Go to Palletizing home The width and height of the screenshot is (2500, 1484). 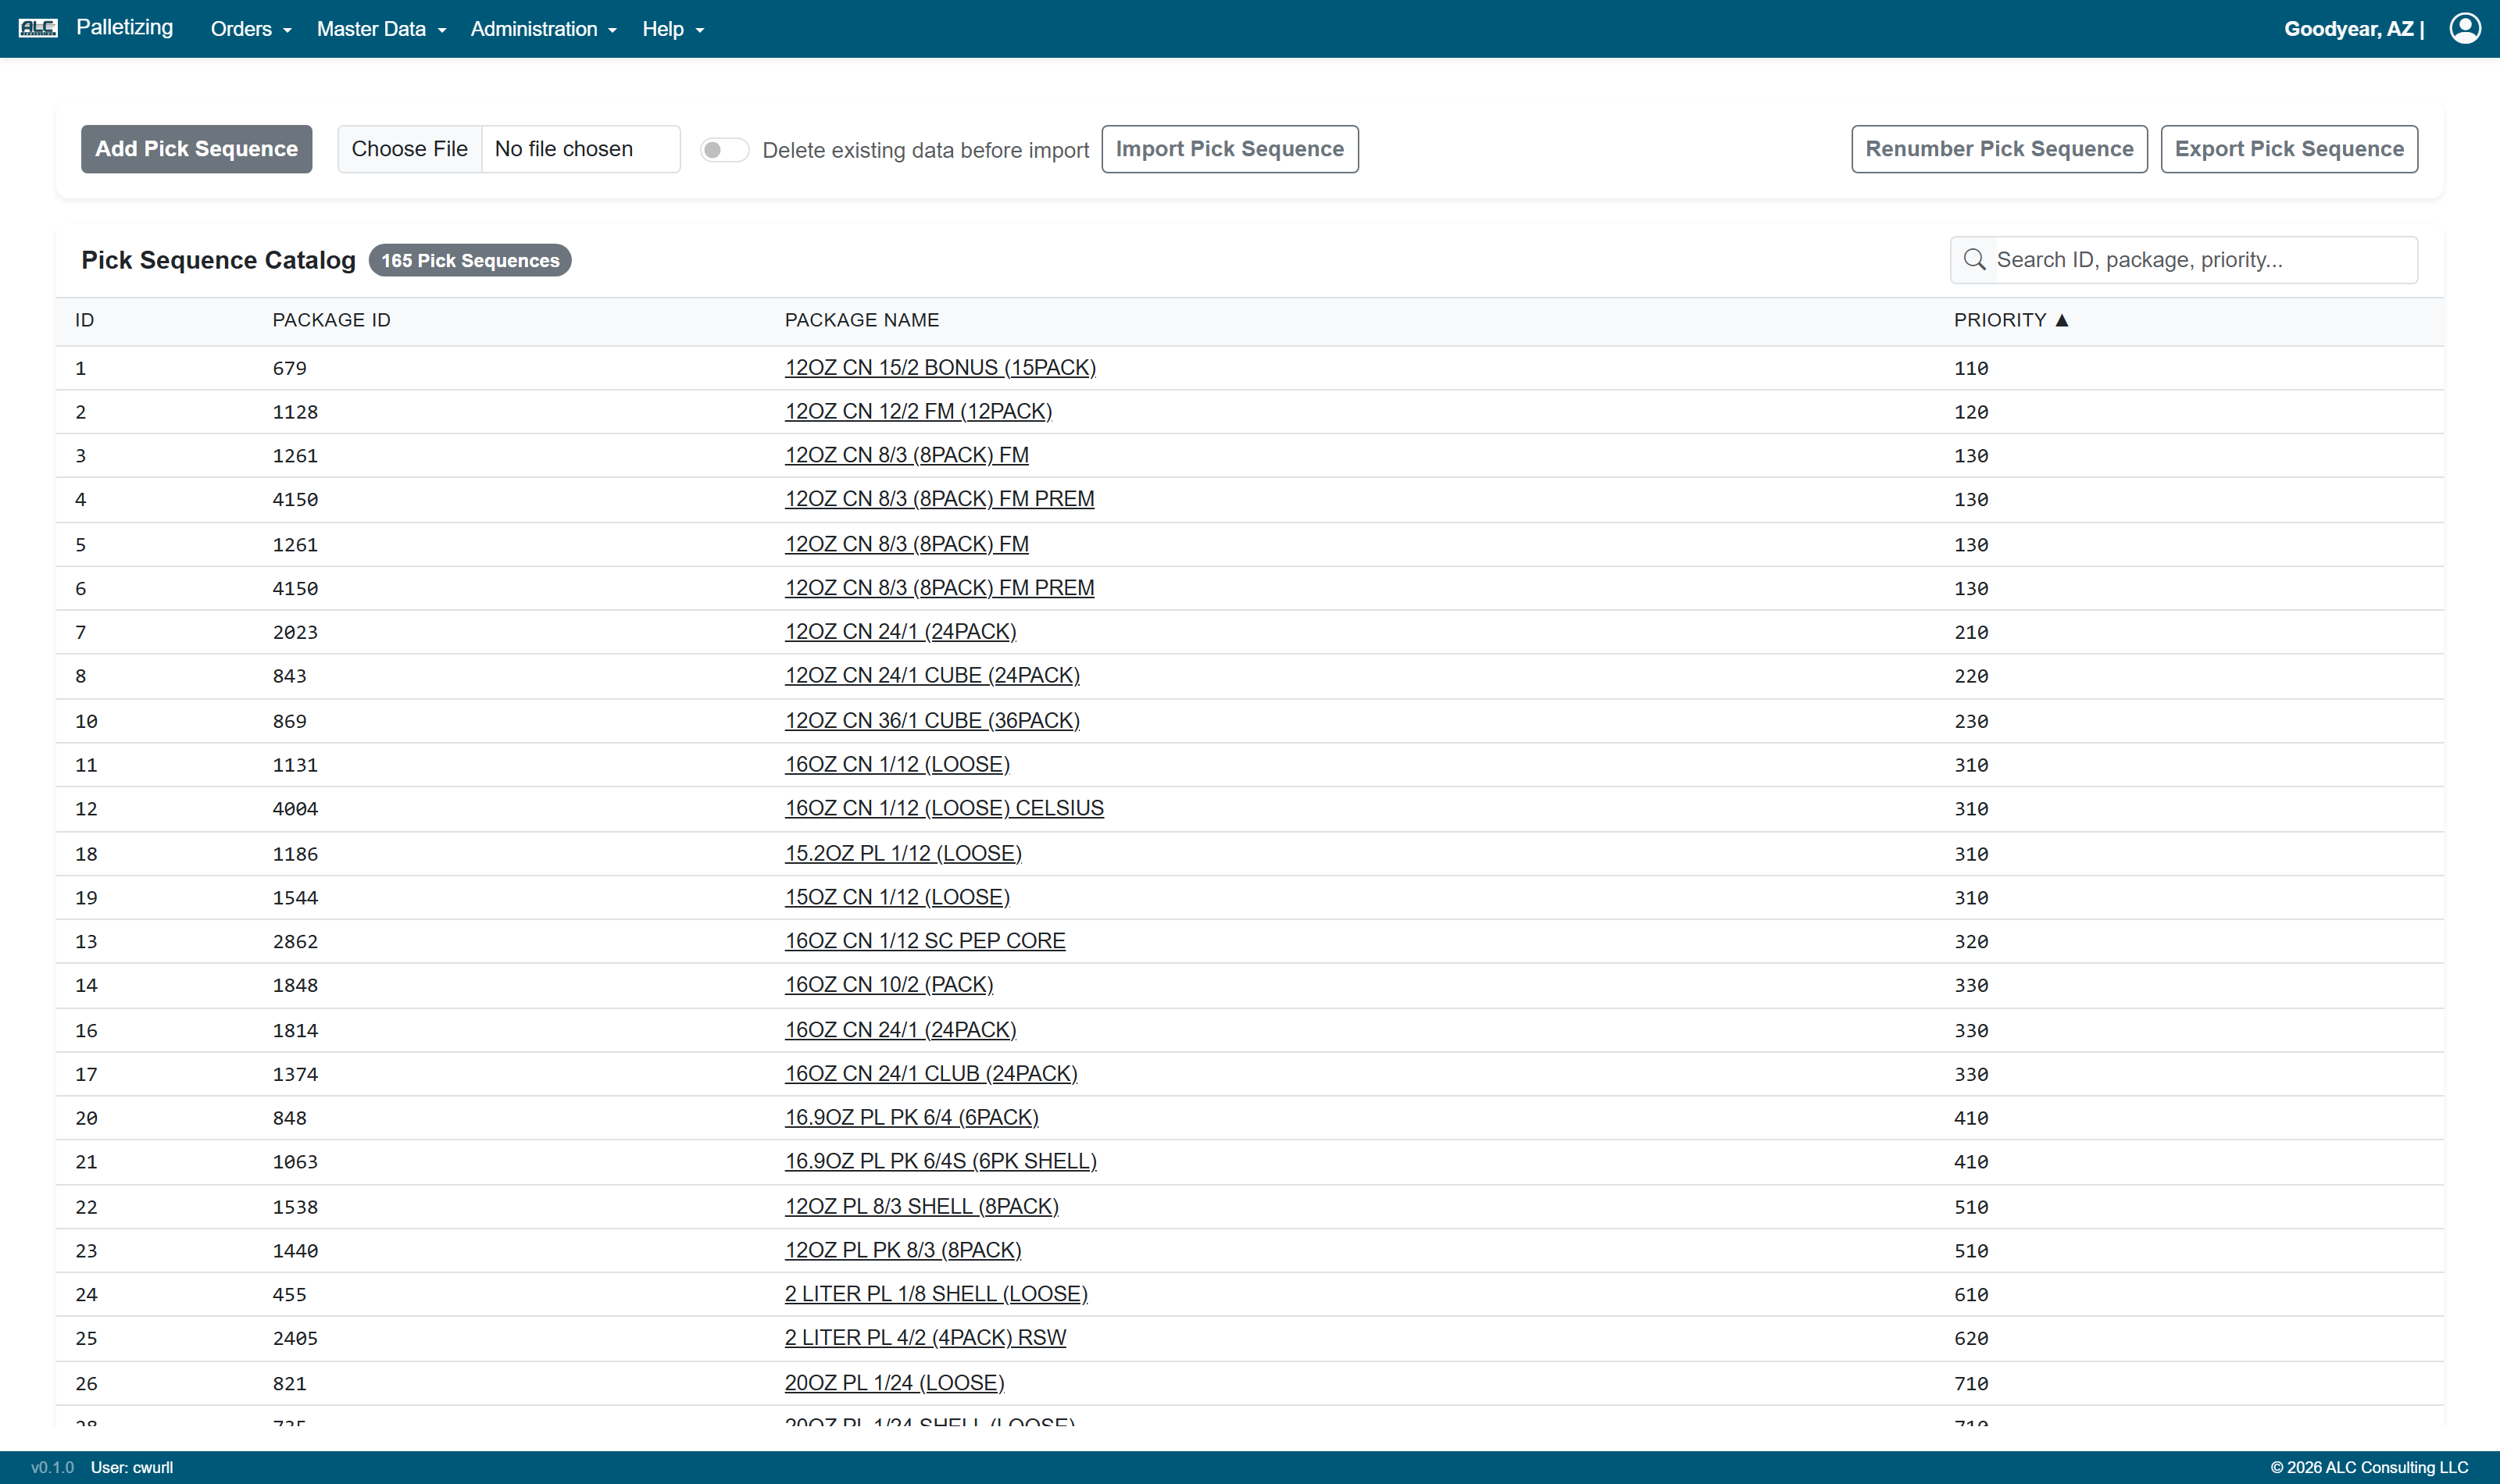pos(125,27)
